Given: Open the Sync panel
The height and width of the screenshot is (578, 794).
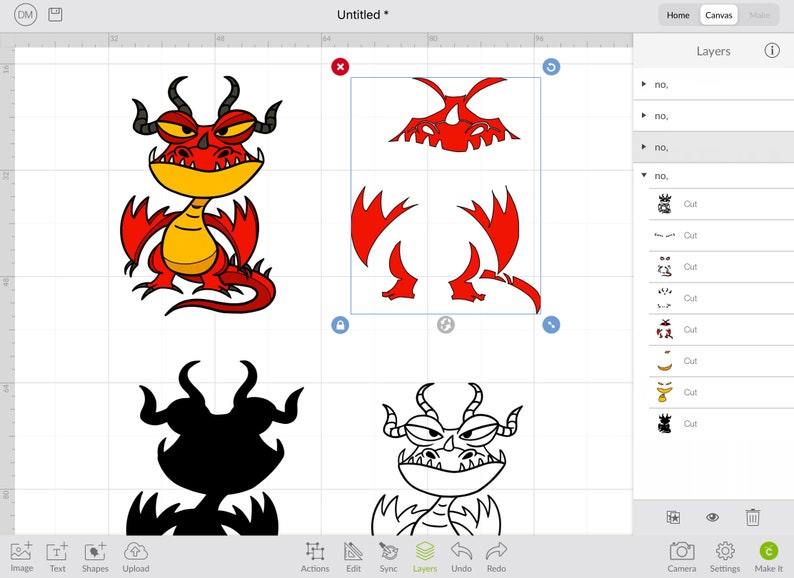Looking at the screenshot, I should click(x=388, y=557).
